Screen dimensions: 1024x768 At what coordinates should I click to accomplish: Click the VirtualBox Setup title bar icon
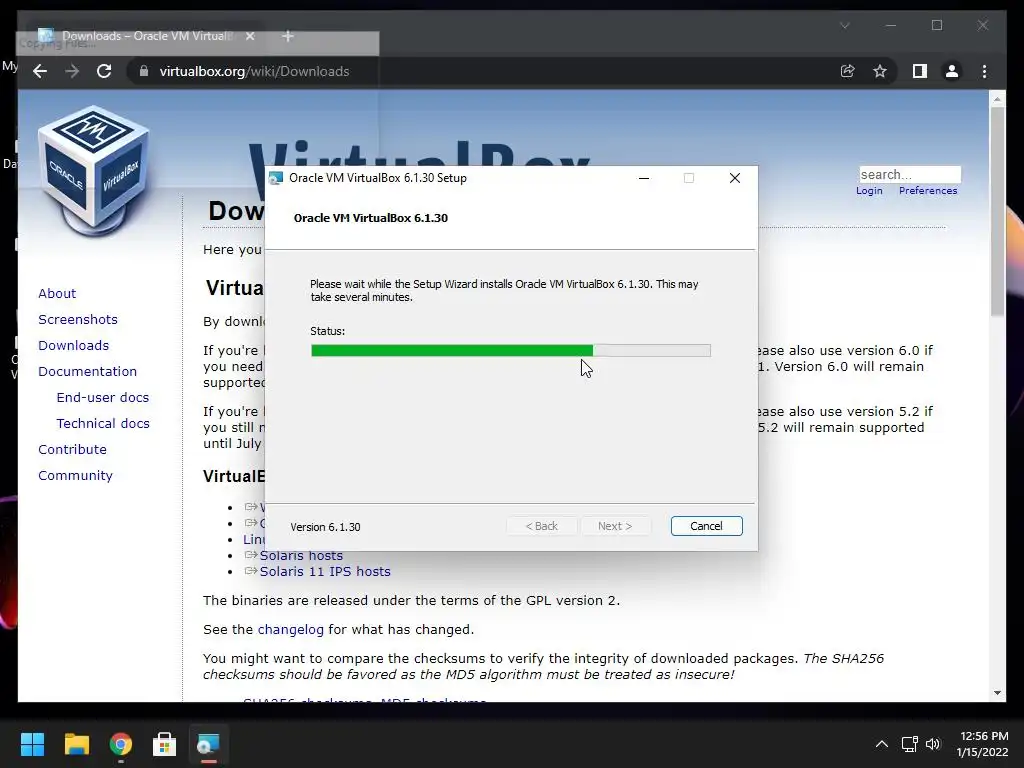coord(276,178)
